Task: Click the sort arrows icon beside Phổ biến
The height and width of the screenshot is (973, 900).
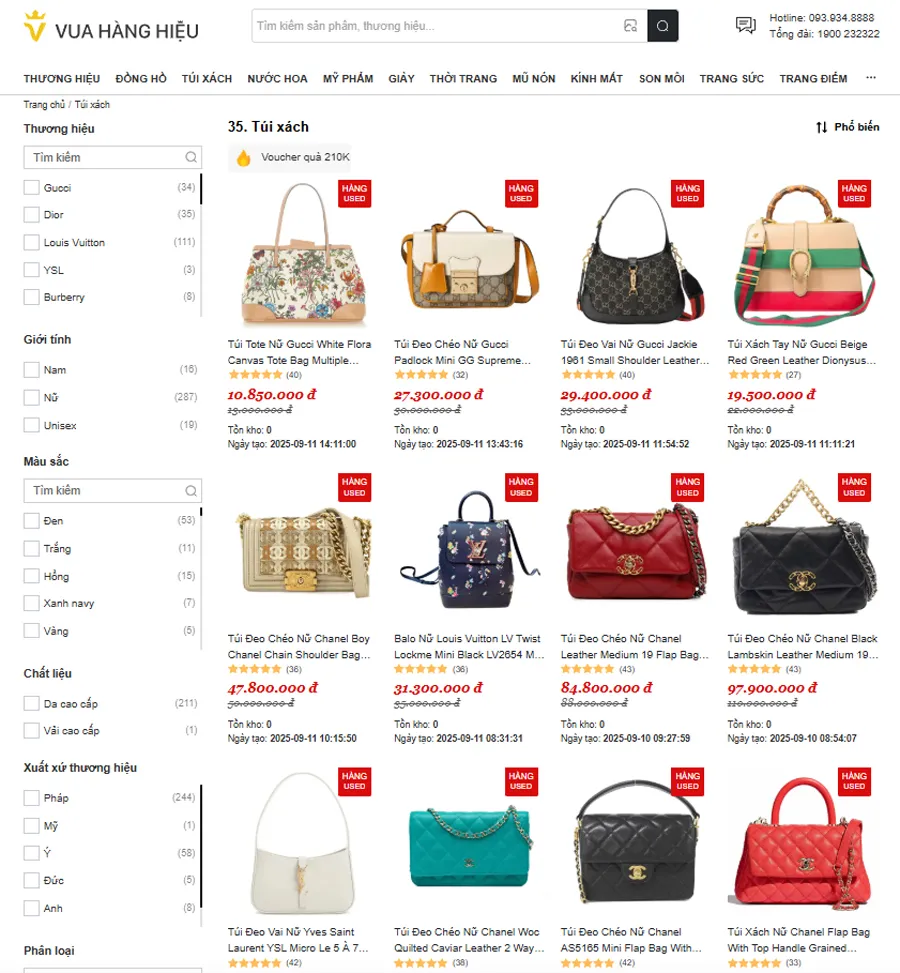Action: click(821, 127)
